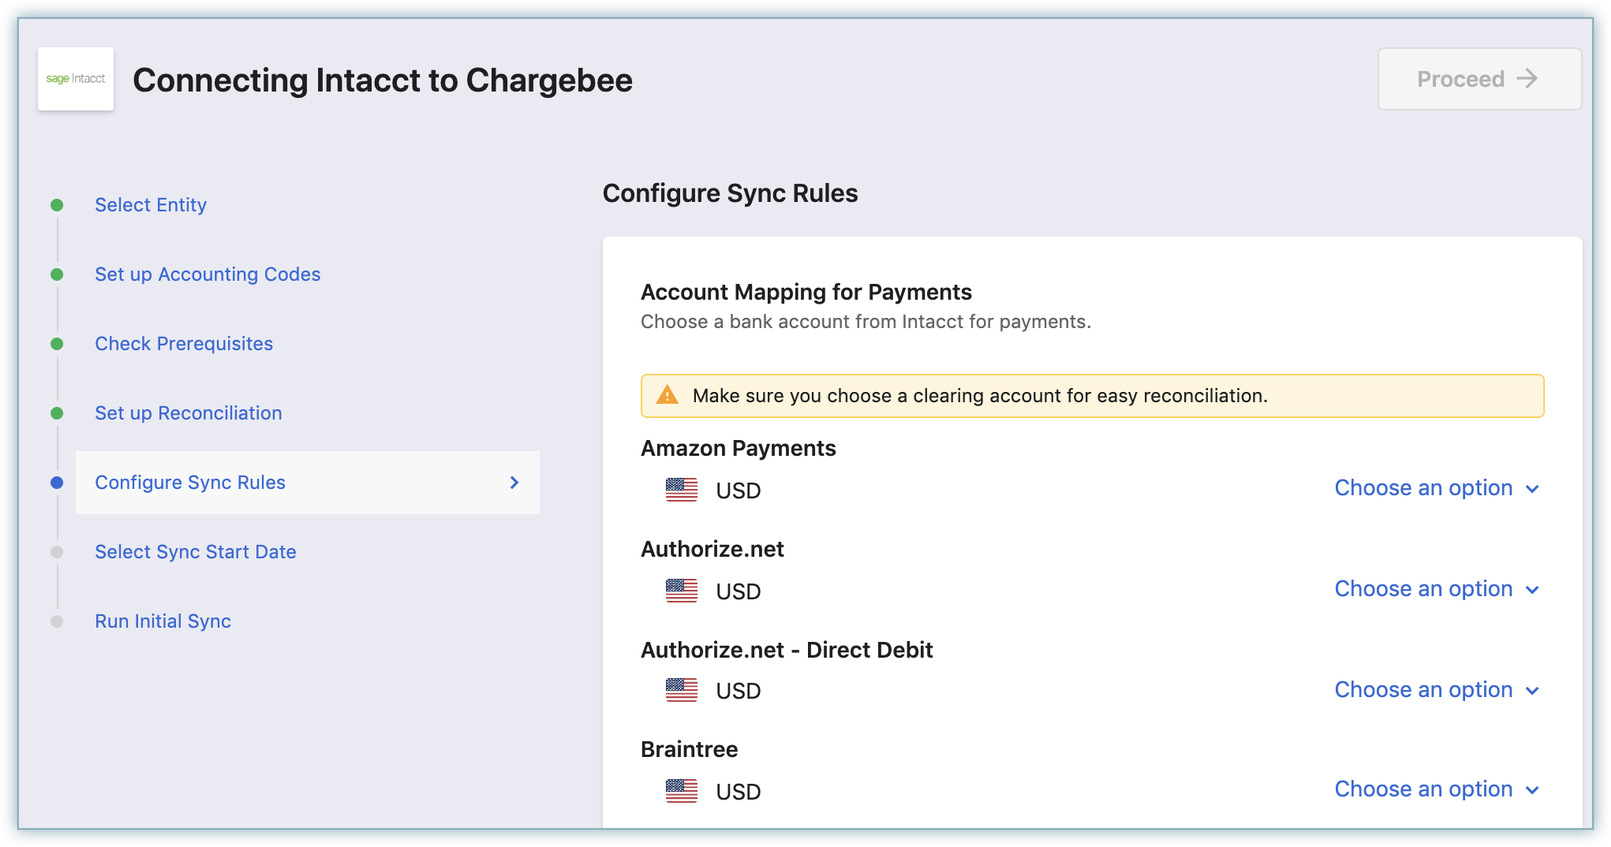Screen dimensions: 1611x847
Task: Click USD label under Amazon Payments
Action: [x=738, y=491]
